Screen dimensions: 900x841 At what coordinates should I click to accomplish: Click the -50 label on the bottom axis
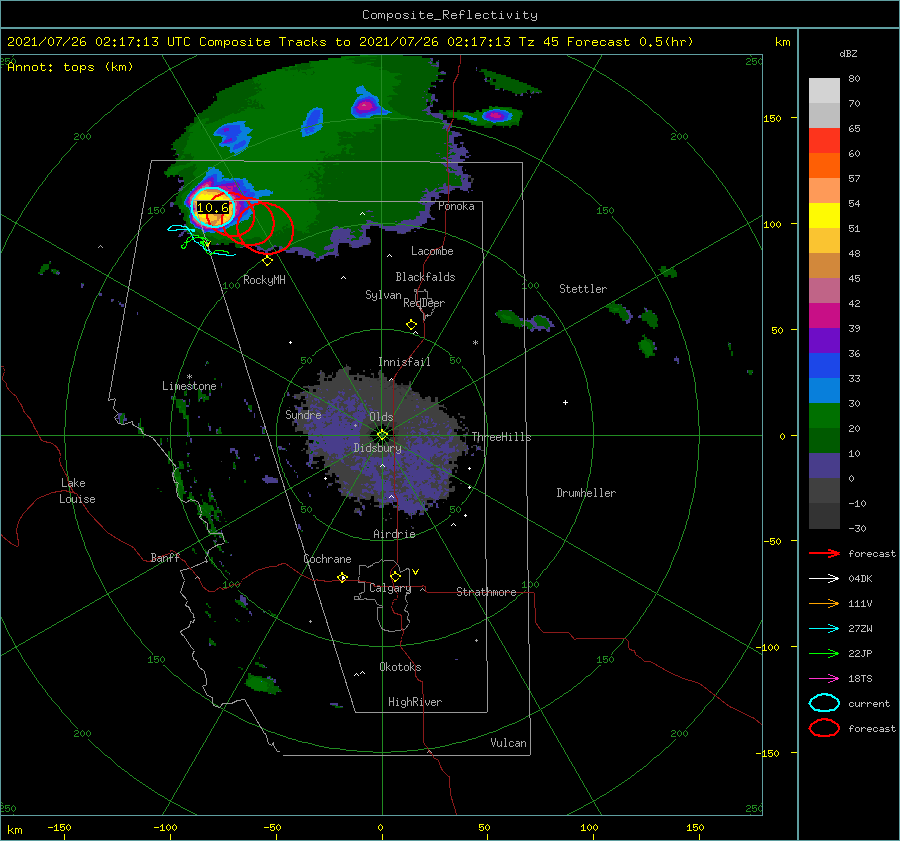272,827
